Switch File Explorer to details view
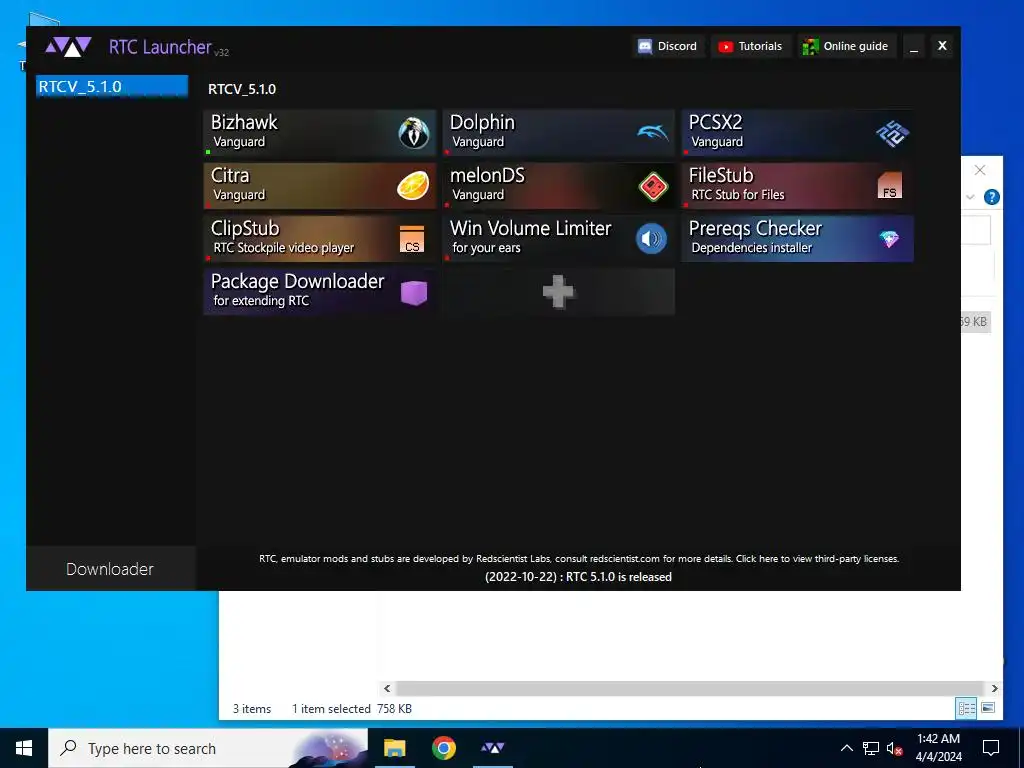Screen dimensions: 1024x768 click(x=966, y=708)
